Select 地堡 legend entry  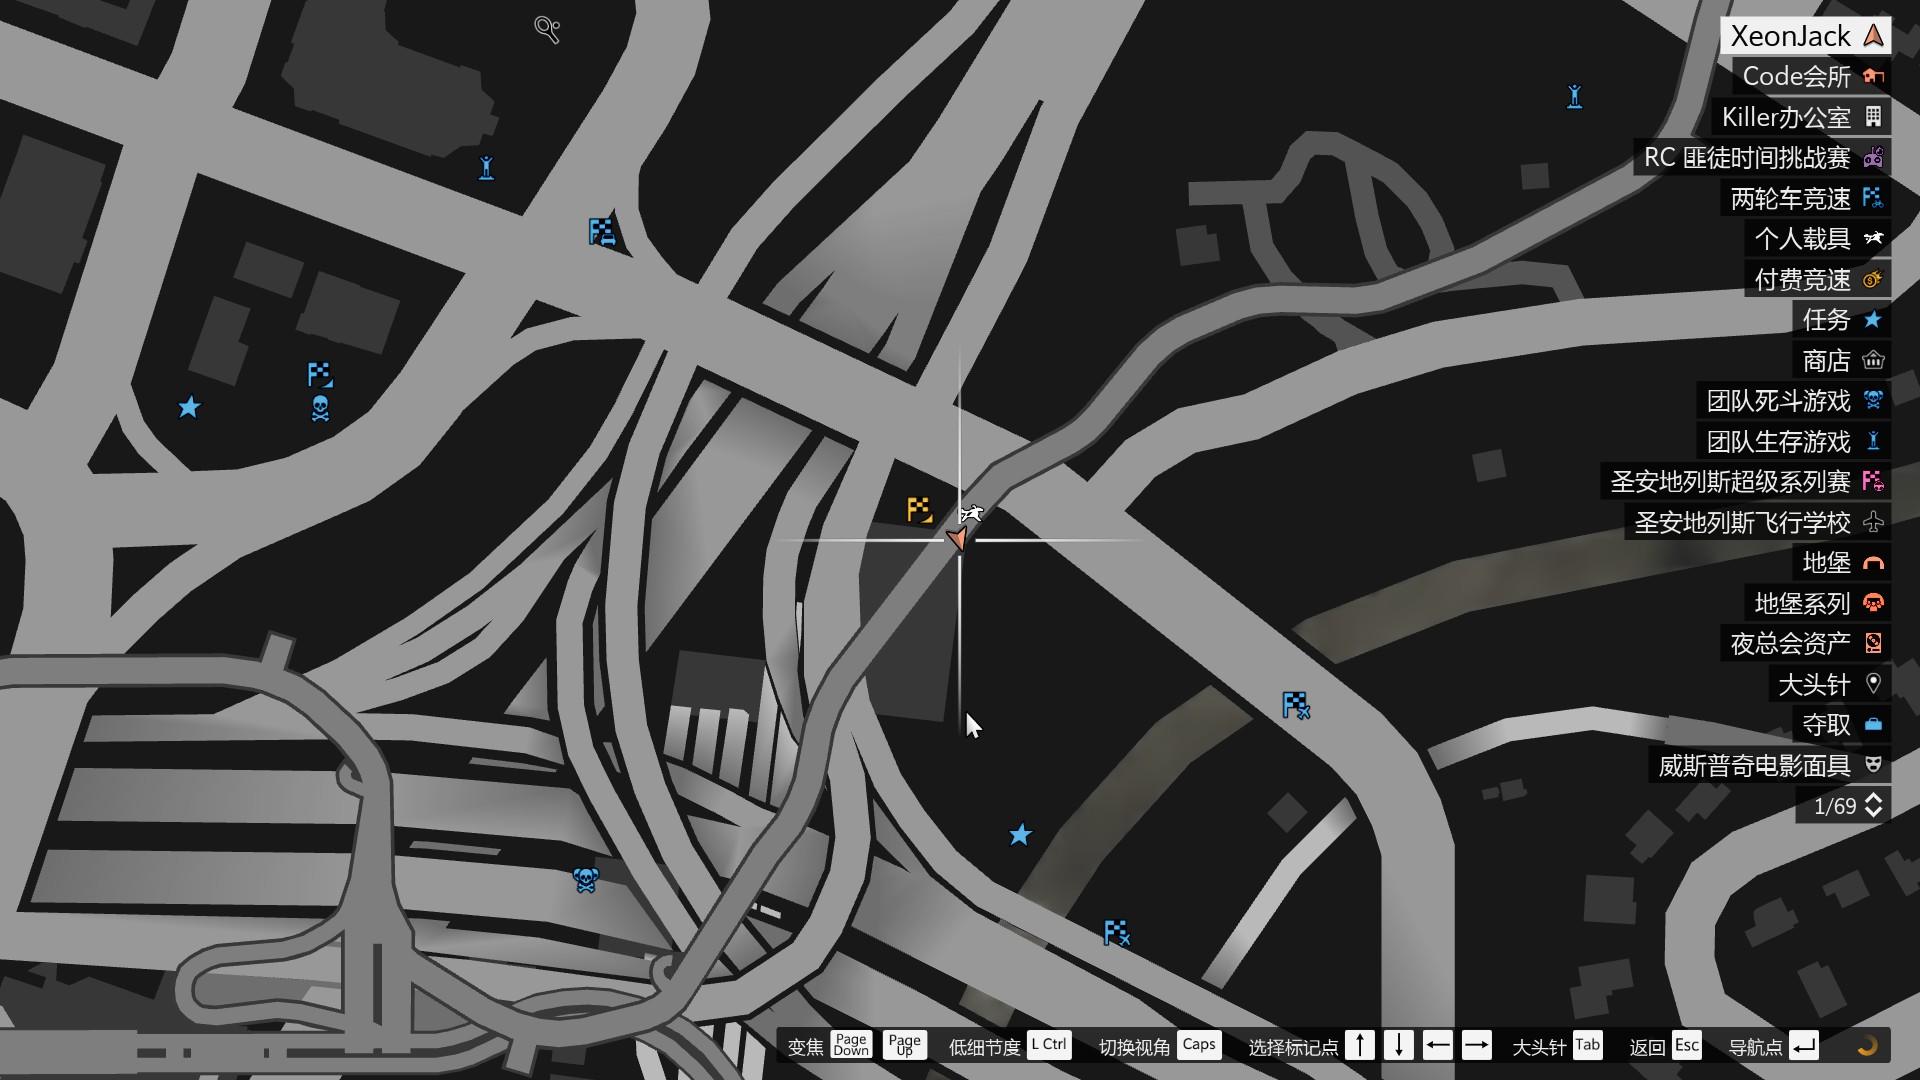tap(1842, 563)
